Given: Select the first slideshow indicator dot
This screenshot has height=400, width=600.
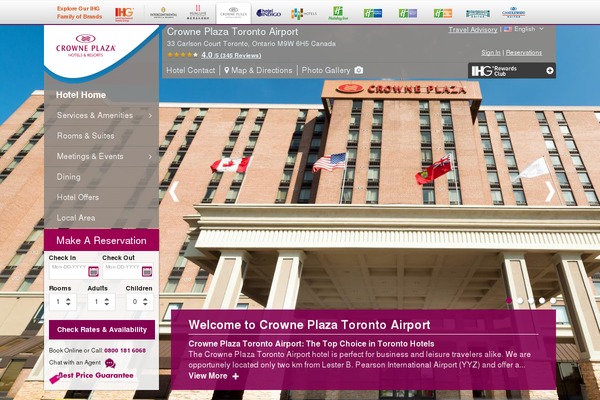Looking at the screenshot, I should 509,300.
